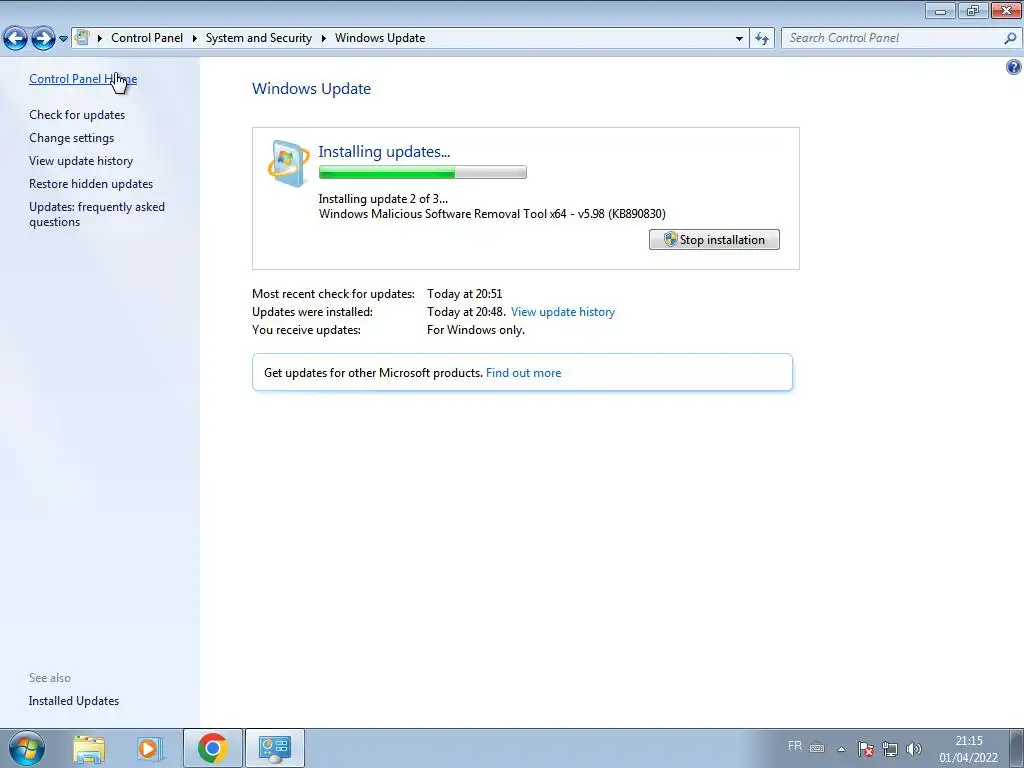Open the Windows Start menu
The width and height of the screenshot is (1024, 768).
click(x=27, y=748)
